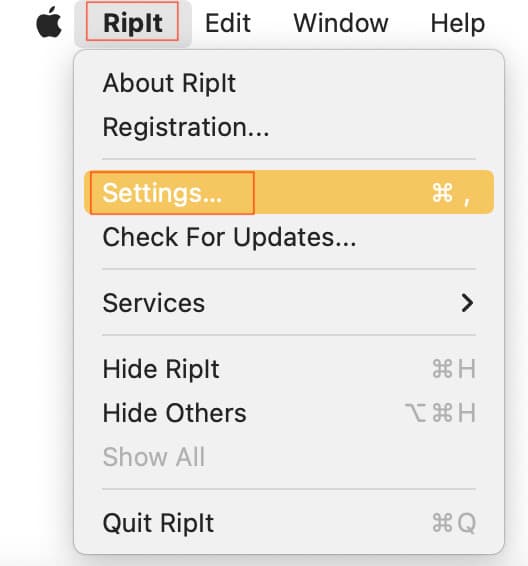Viewport: 528px width, 566px height.
Task: Click the Command-Q shortcut hint
Action: 454,523
